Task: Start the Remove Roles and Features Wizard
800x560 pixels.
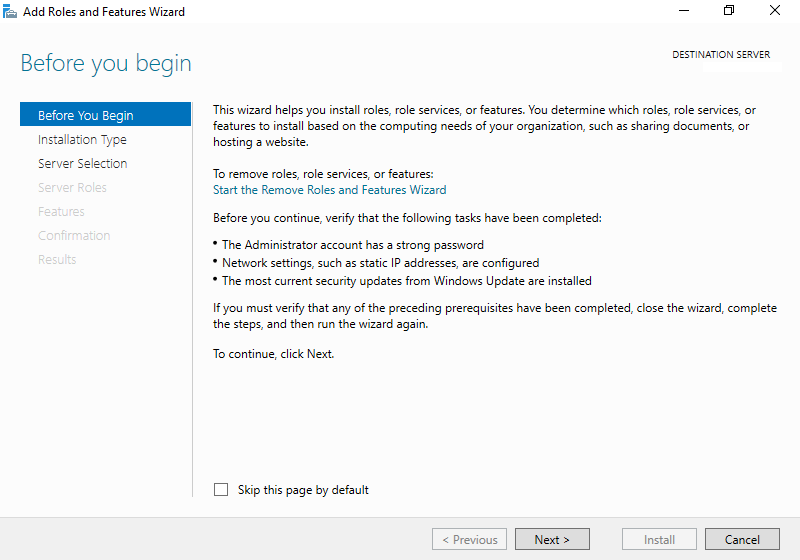Action: tap(330, 190)
